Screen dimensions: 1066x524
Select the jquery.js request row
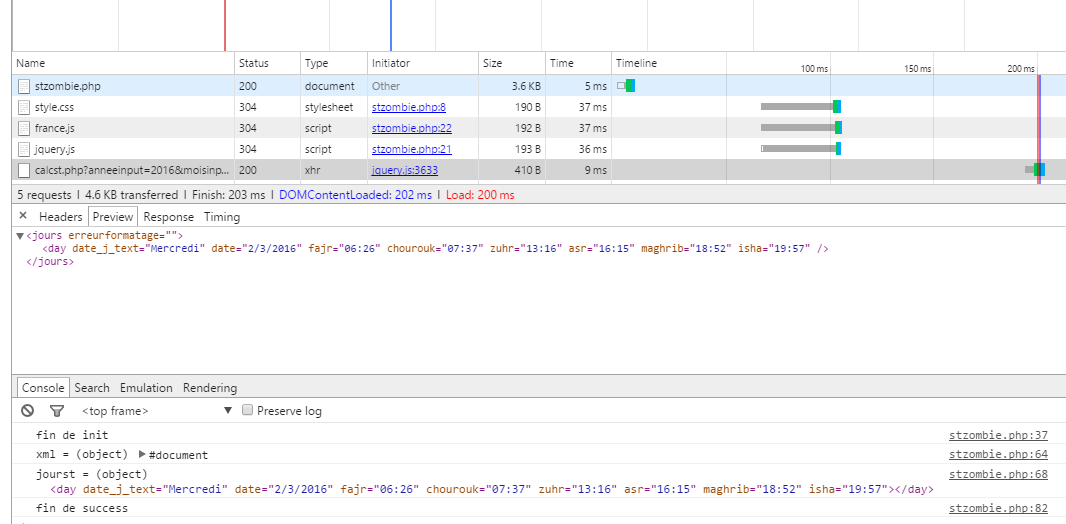click(538, 149)
